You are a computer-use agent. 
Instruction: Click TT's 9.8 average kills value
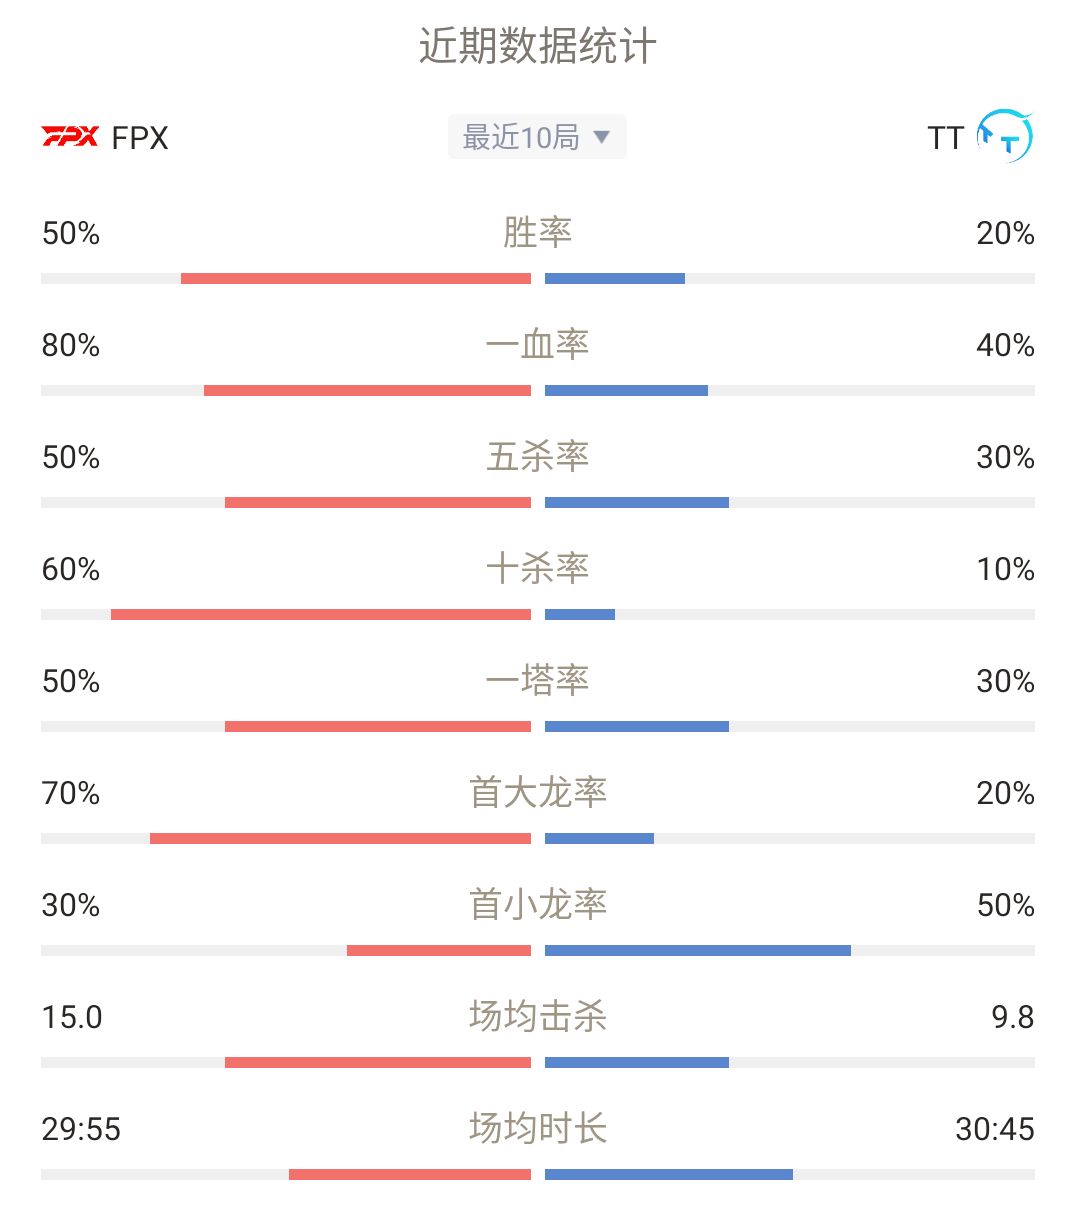coord(1013,1017)
